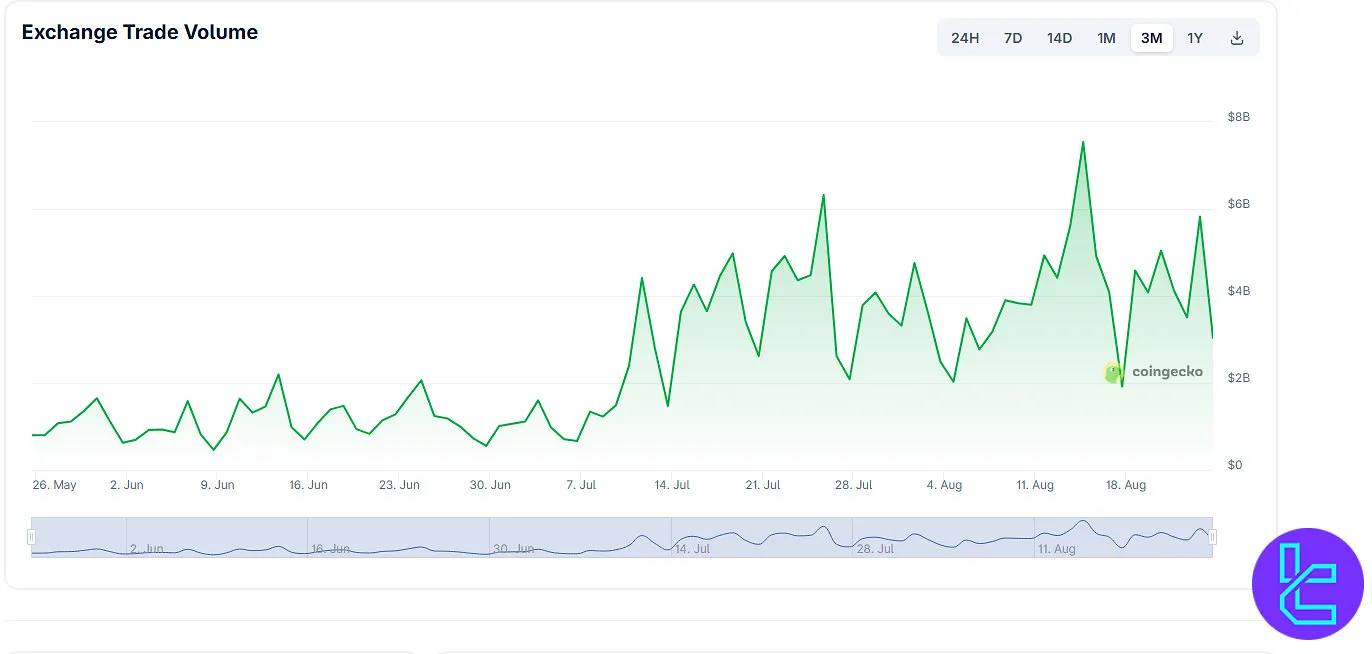The width and height of the screenshot is (1372, 654).
Task: Switch chart to 1M range
Action: (x=1106, y=38)
